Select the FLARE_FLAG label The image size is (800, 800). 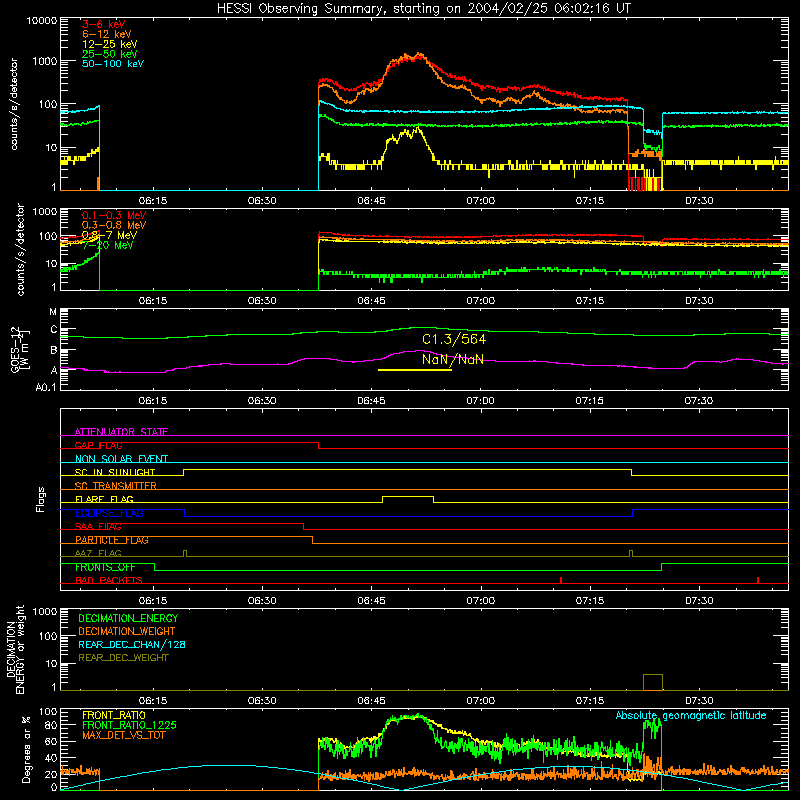pos(104,499)
